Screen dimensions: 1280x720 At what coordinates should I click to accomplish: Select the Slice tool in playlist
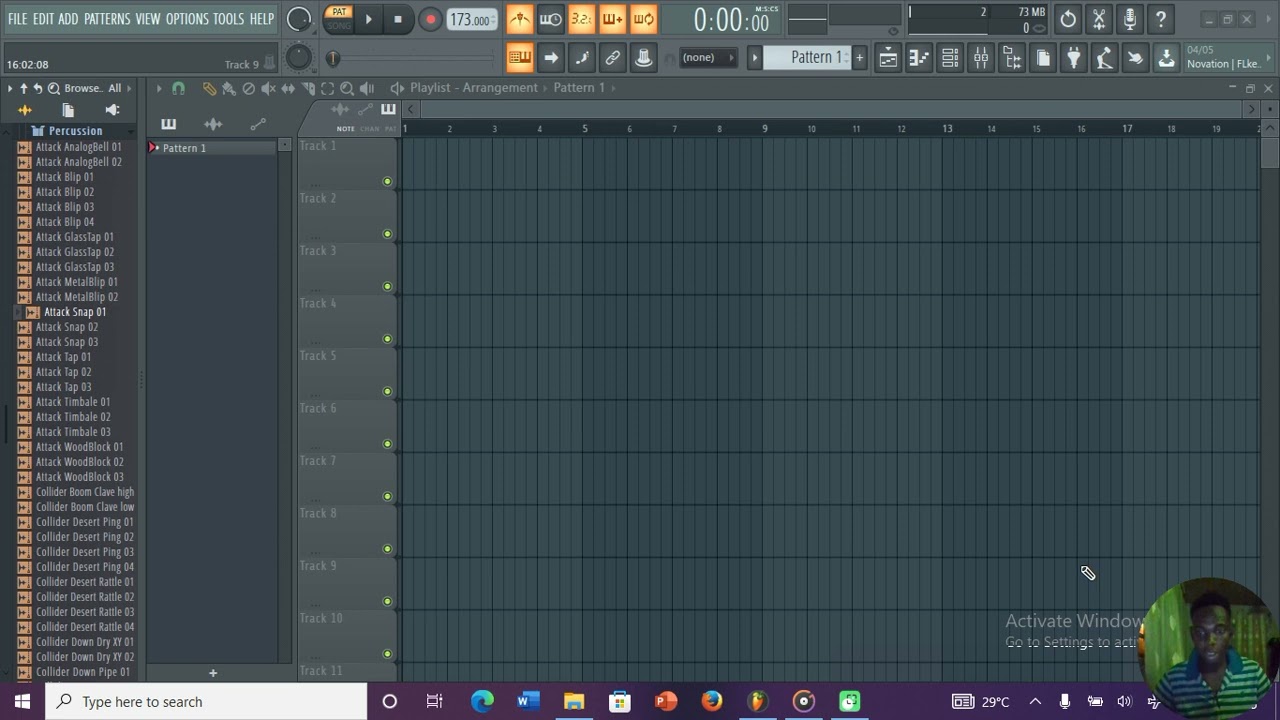point(308,88)
